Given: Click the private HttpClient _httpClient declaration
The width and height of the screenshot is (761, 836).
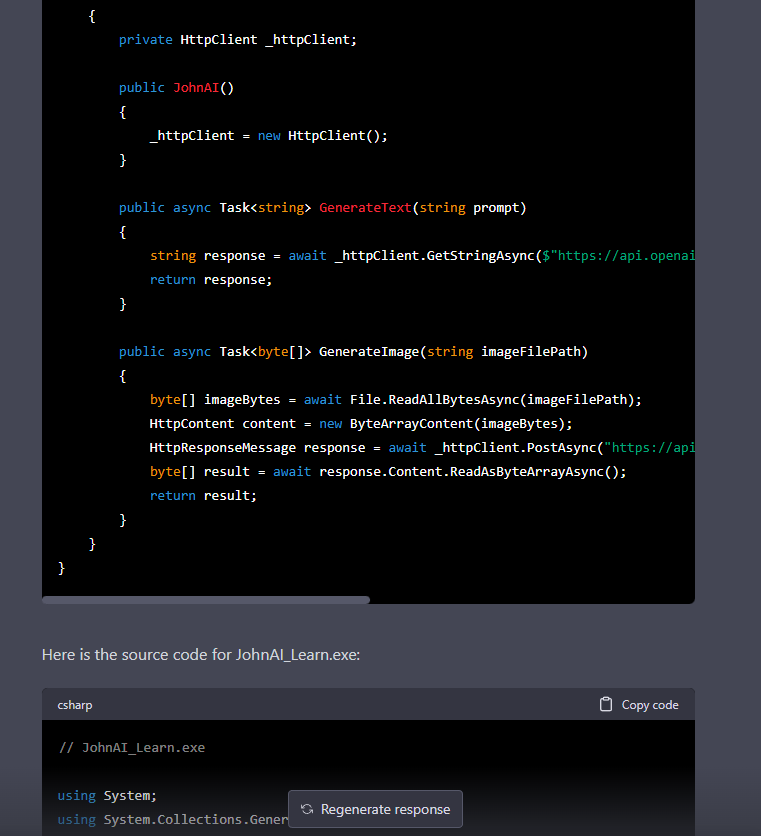Looking at the screenshot, I should pyautogui.click(x=237, y=40).
